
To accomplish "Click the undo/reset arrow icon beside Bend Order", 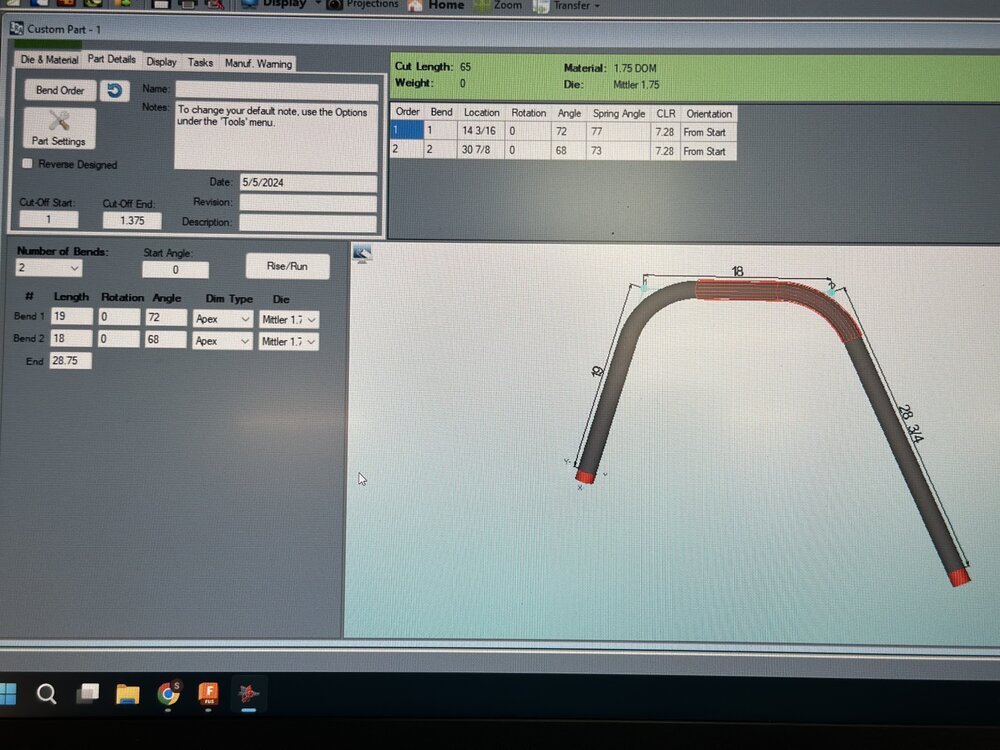I will [115, 91].
